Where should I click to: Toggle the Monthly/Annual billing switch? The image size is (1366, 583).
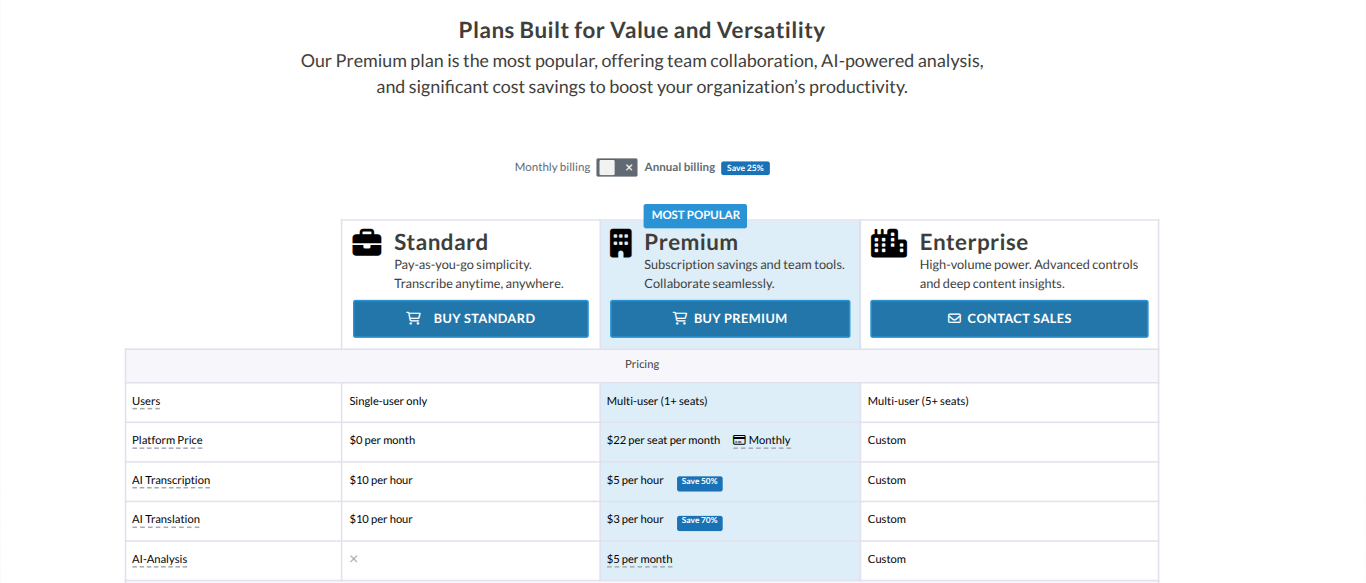617,168
